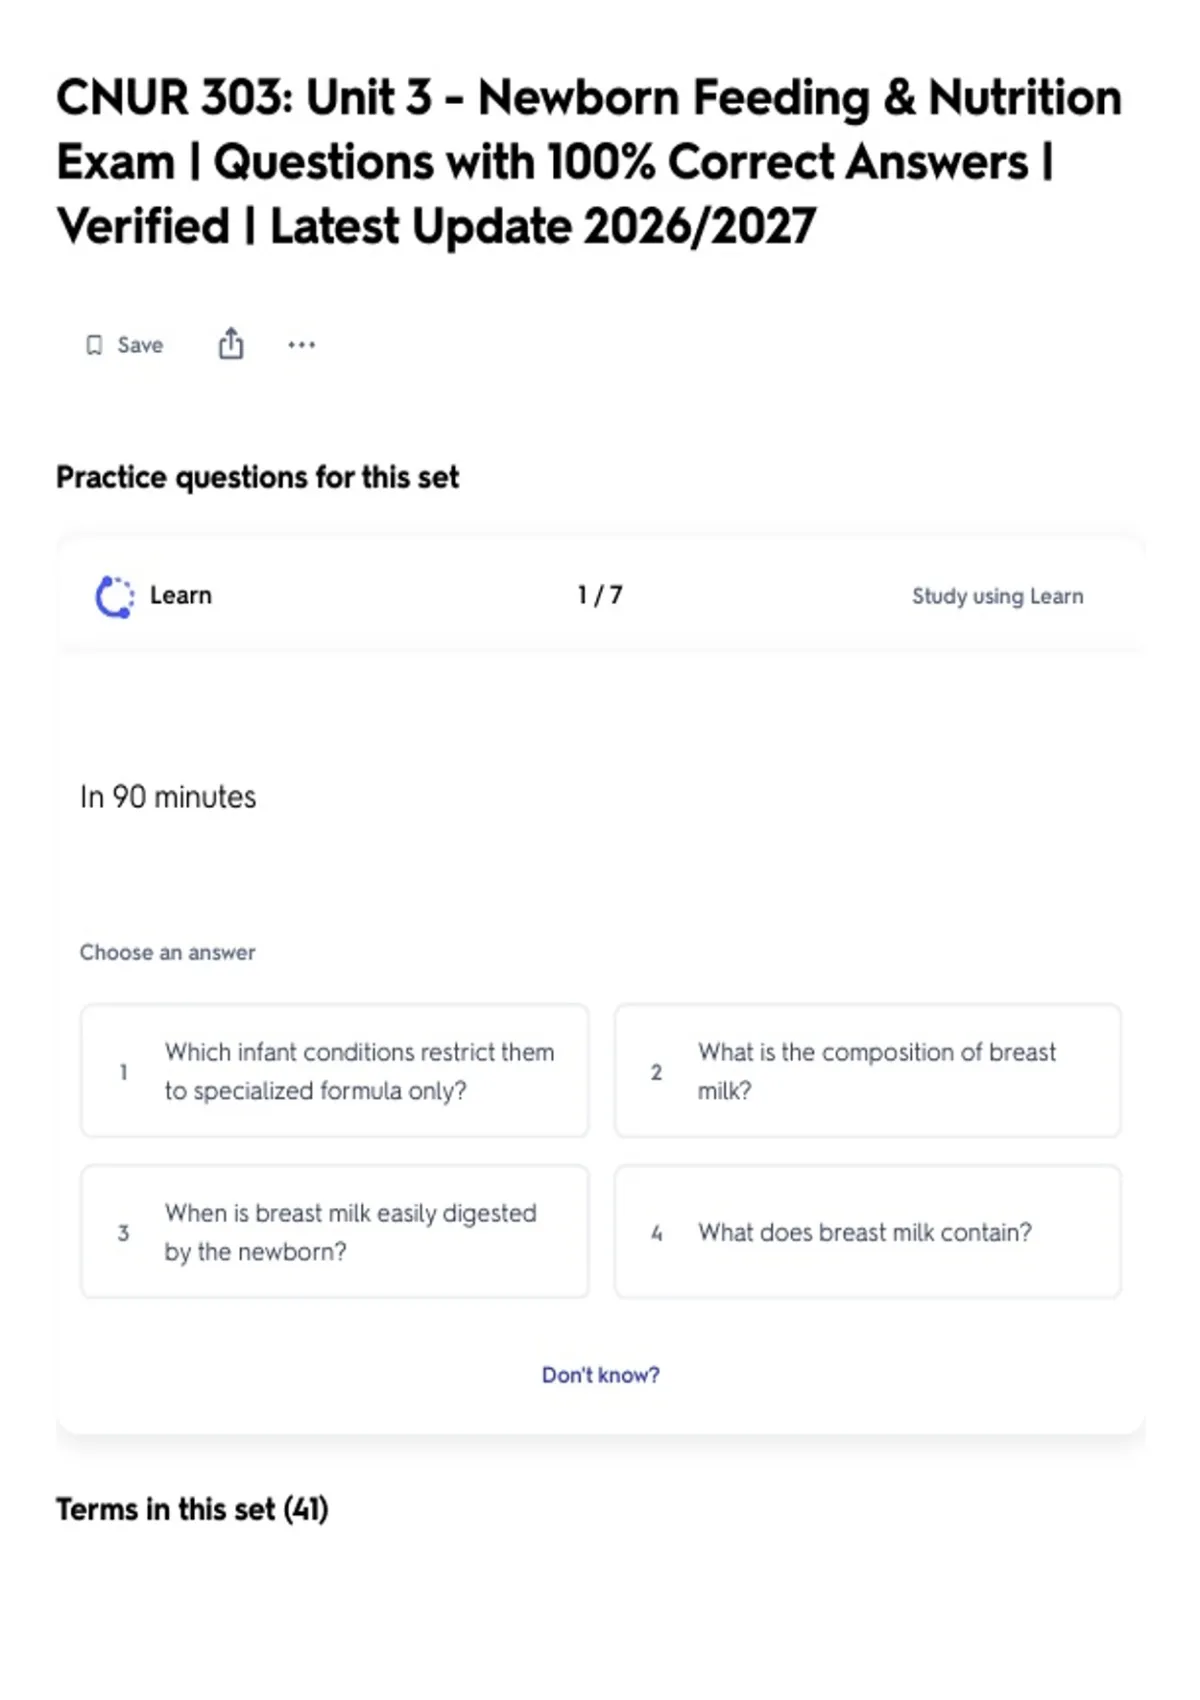Click the Don't know? link

click(601, 1375)
